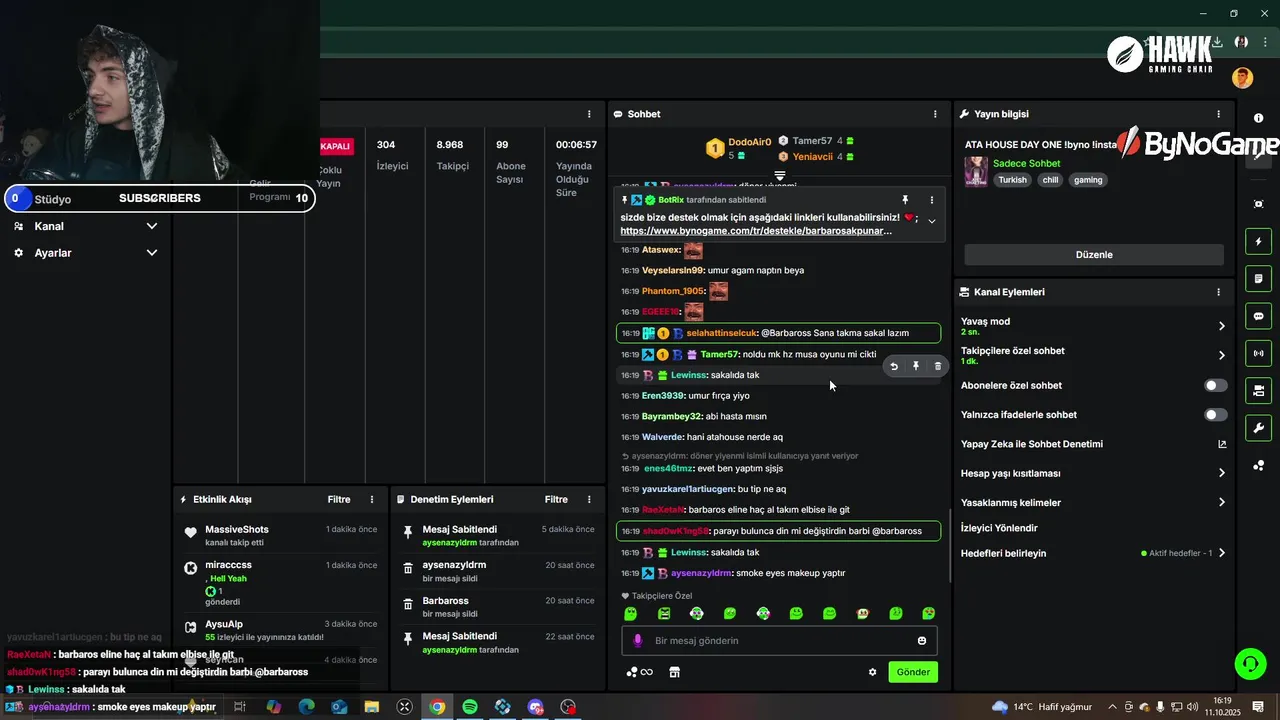Click the wrench sidebar icon
The width and height of the screenshot is (1280, 720).
1258,428
